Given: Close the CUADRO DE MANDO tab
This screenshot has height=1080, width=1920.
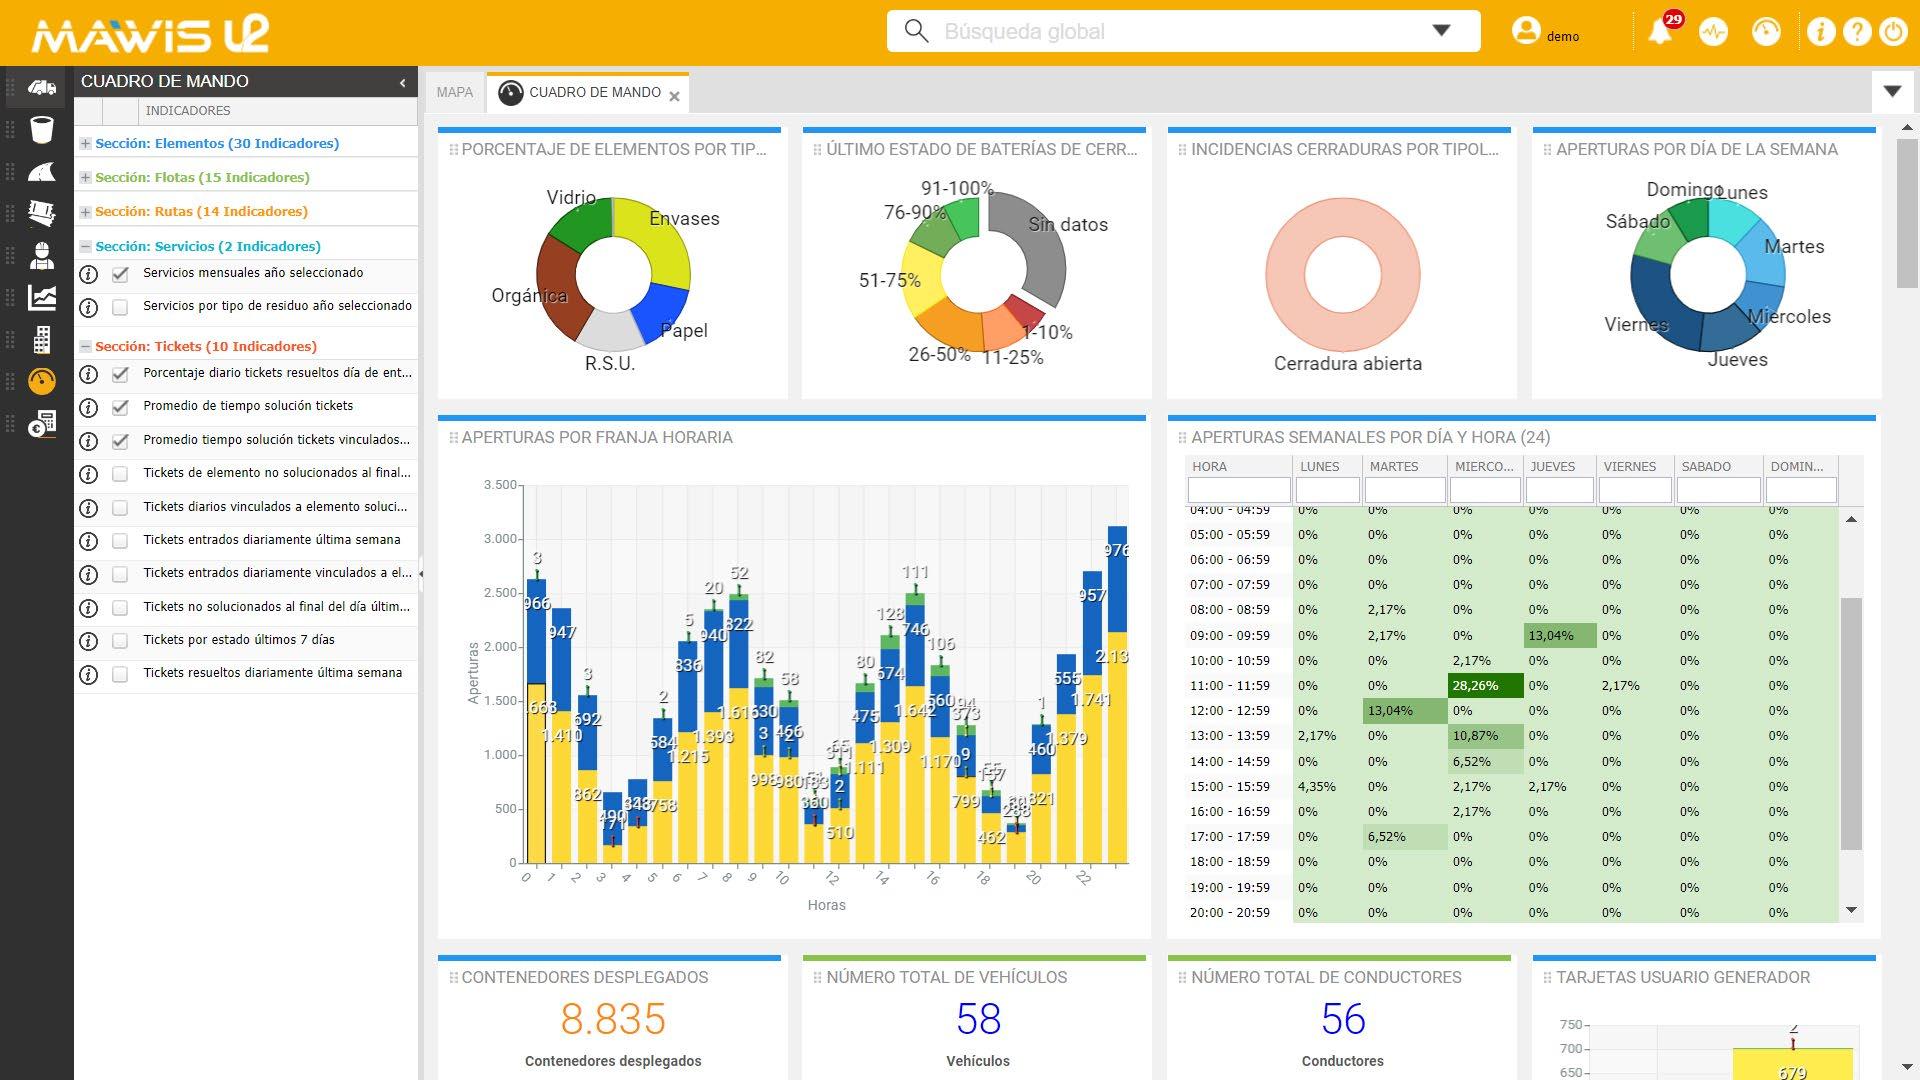Looking at the screenshot, I should click(675, 97).
